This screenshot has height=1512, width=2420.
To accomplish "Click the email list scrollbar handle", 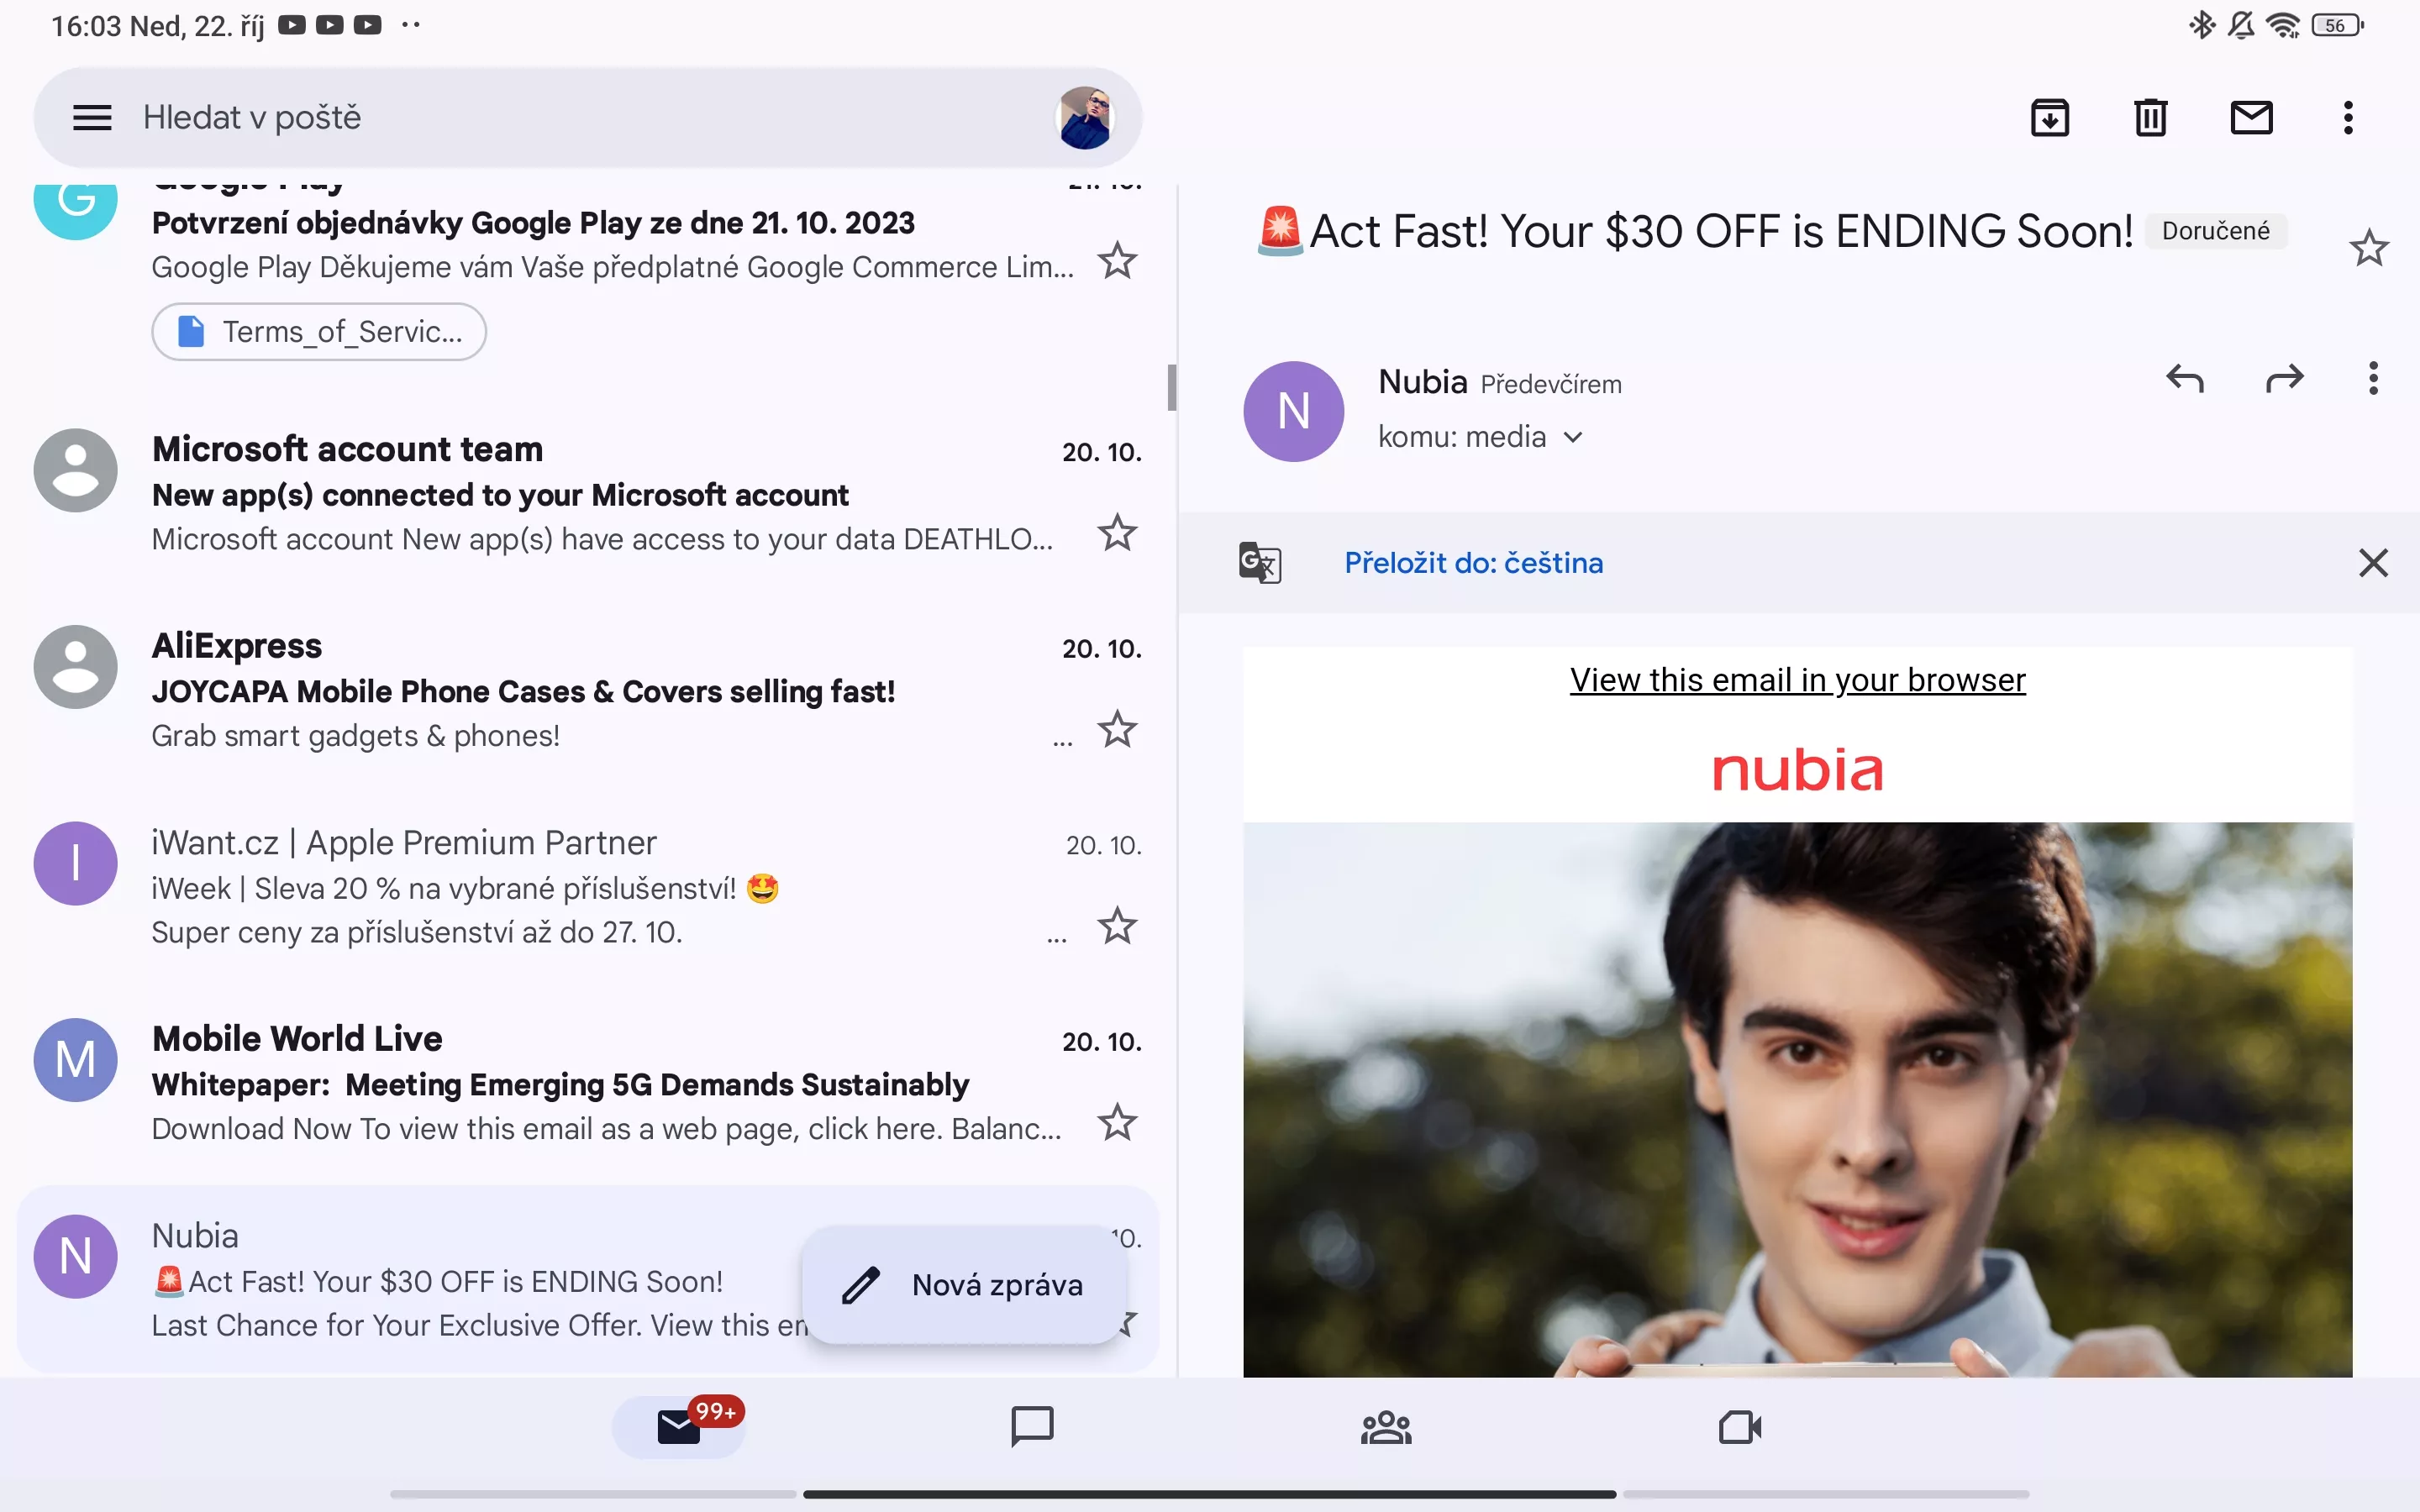I will click(x=1172, y=388).
